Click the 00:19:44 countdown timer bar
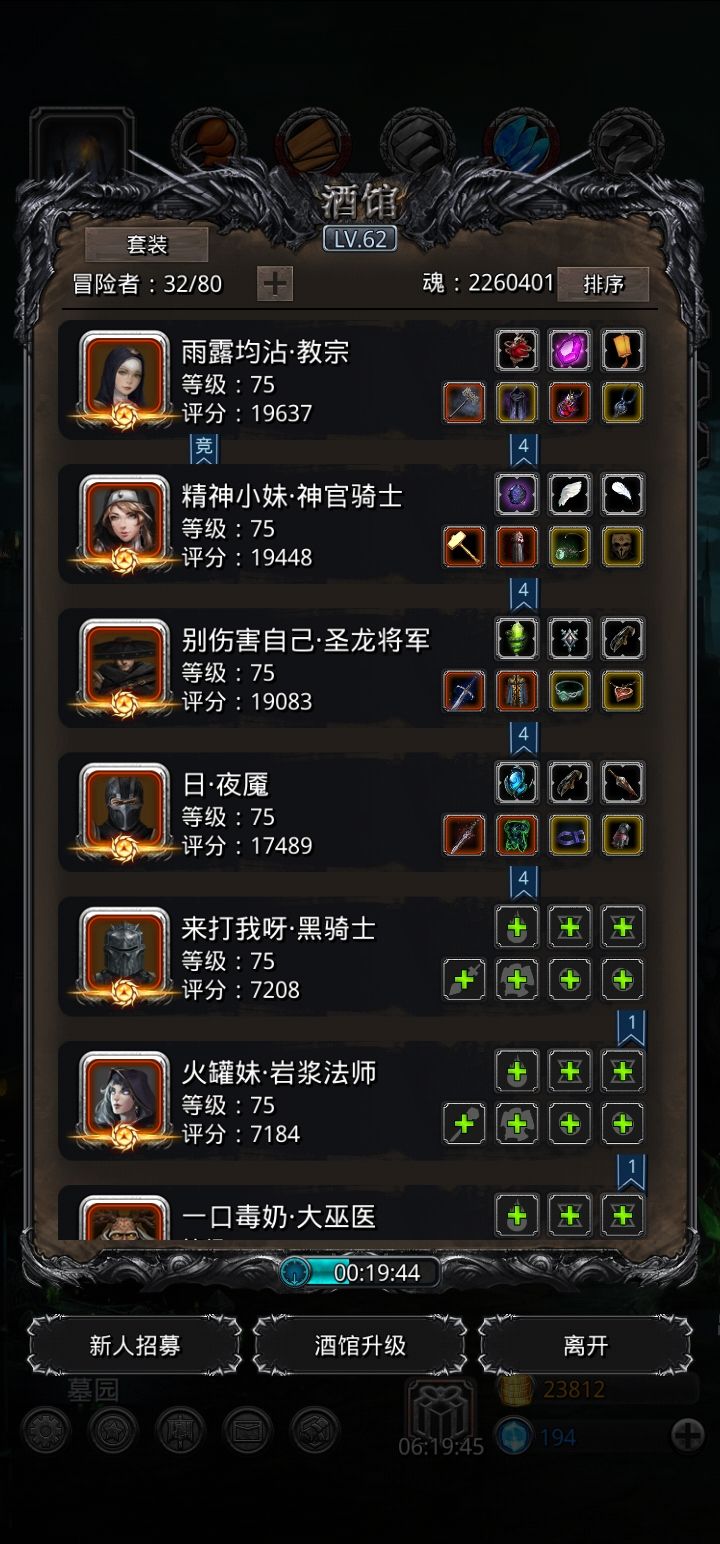 (x=360, y=1272)
